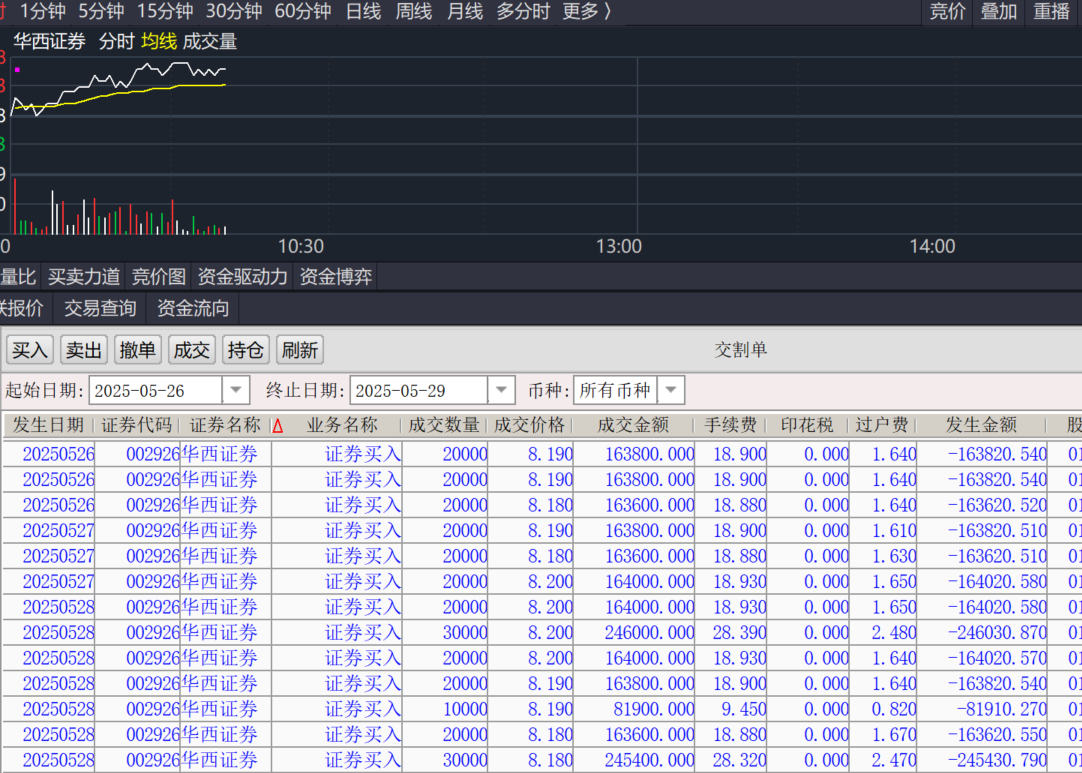Switch to the 资金流向 tab
This screenshot has width=1082, height=773.
[193, 308]
